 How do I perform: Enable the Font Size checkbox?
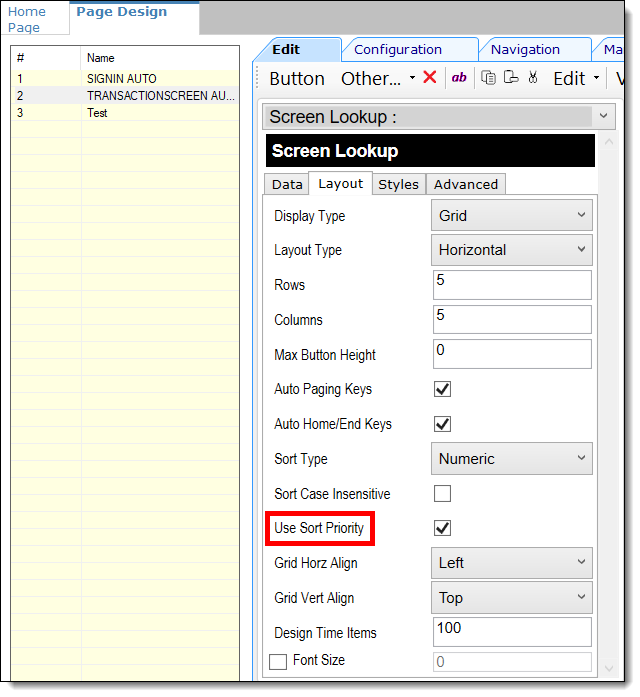pyautogui.click(x=278, y=661)
